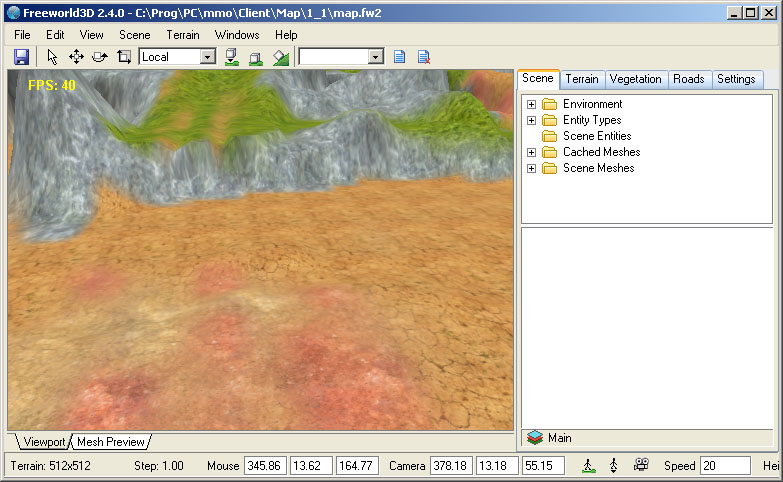
Task: Minimize the Freeworld3D window
Action: click(734, 13)
